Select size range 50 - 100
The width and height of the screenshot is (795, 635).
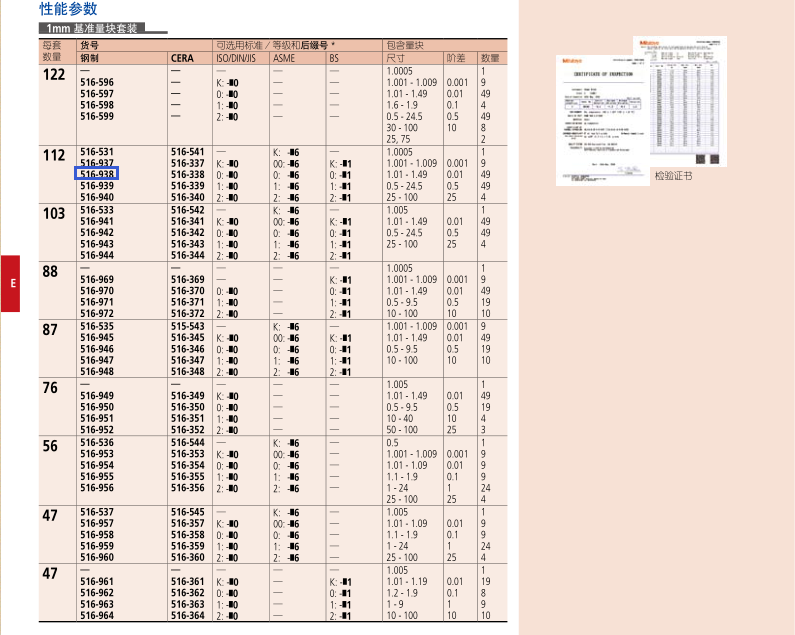click(402, 430)
